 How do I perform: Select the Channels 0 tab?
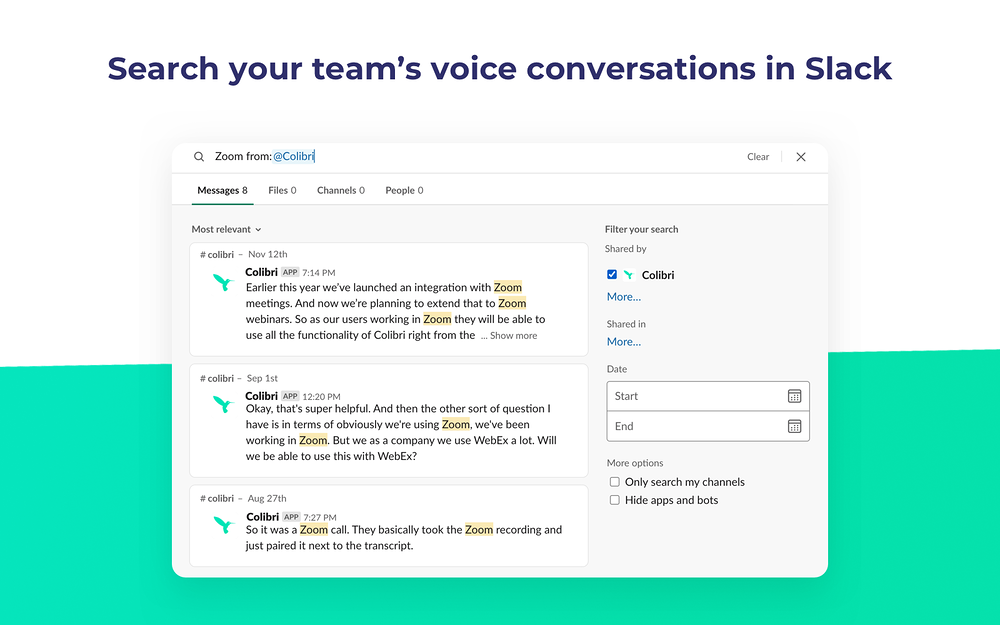pyautogui.click(x=341, y=190)
